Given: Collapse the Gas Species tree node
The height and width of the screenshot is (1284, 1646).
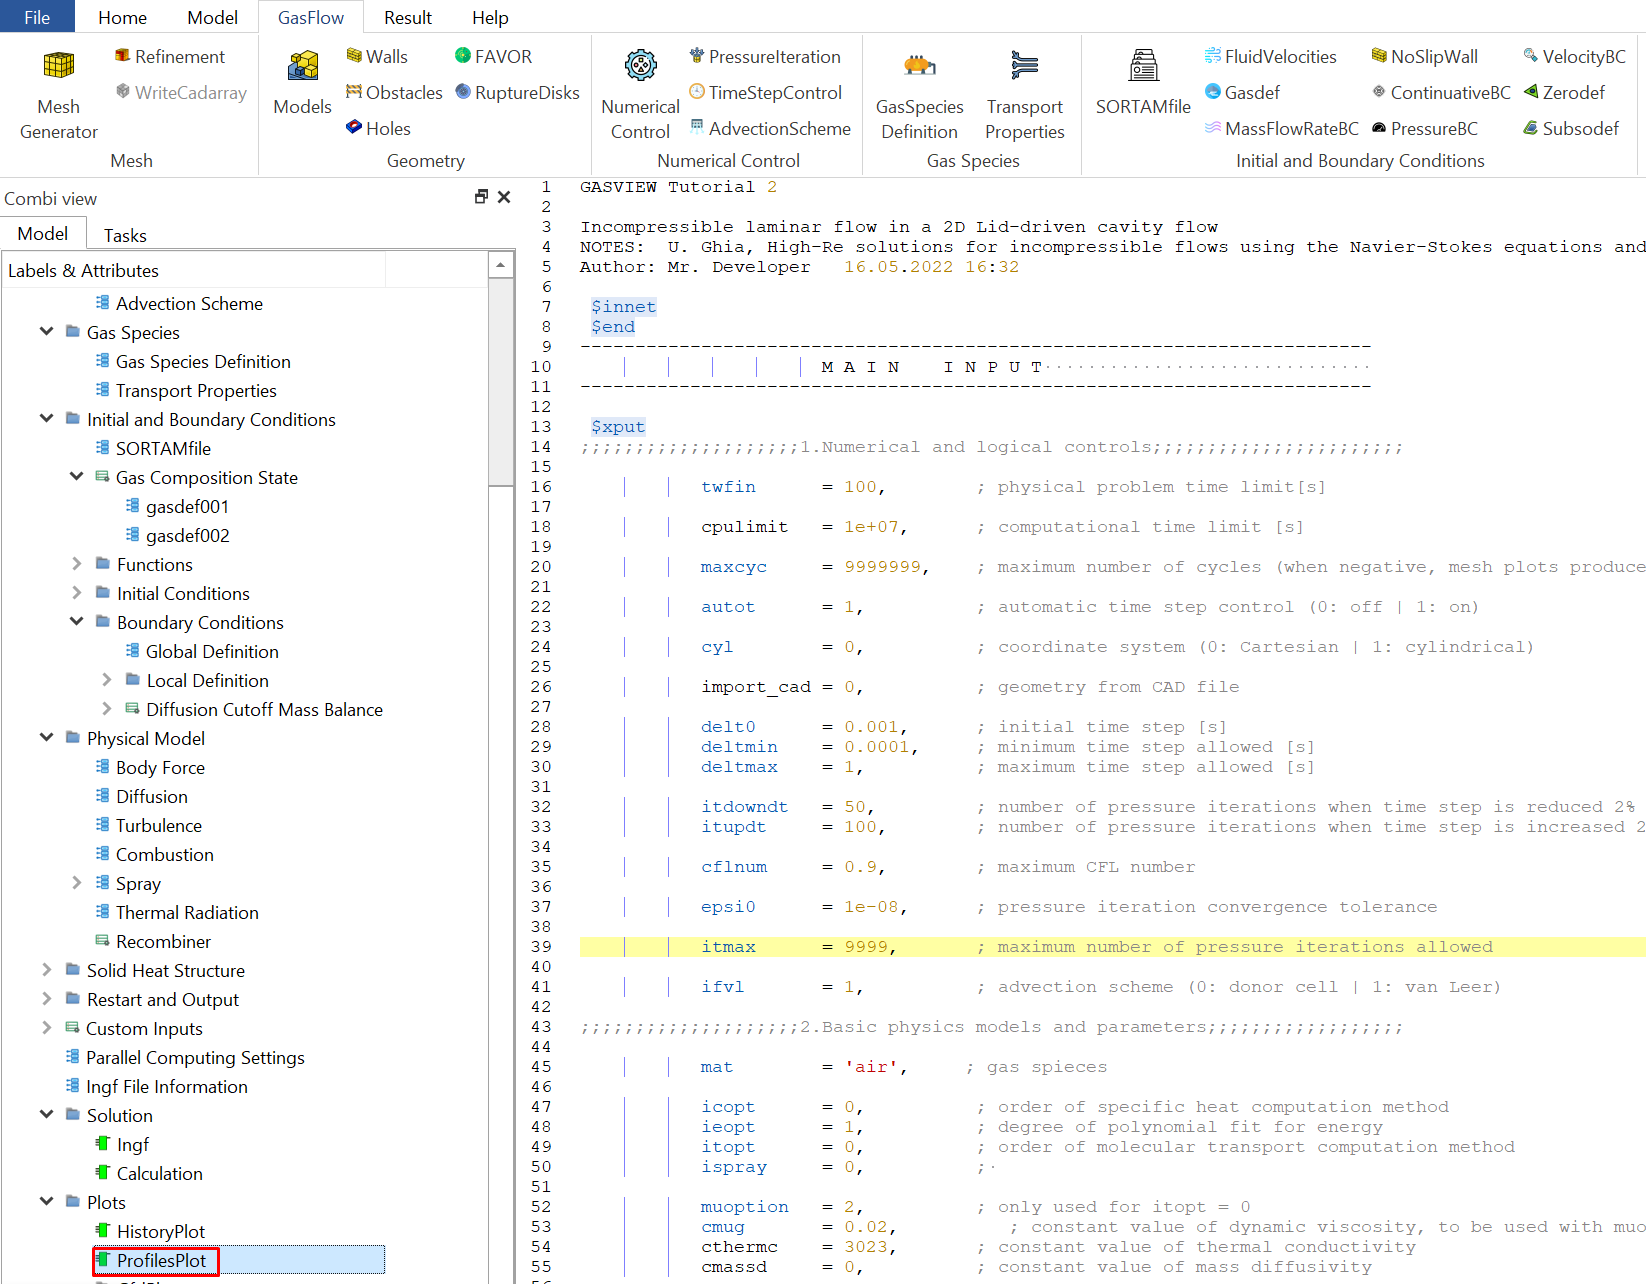Looking at the screenshot, I should (46, 332).
